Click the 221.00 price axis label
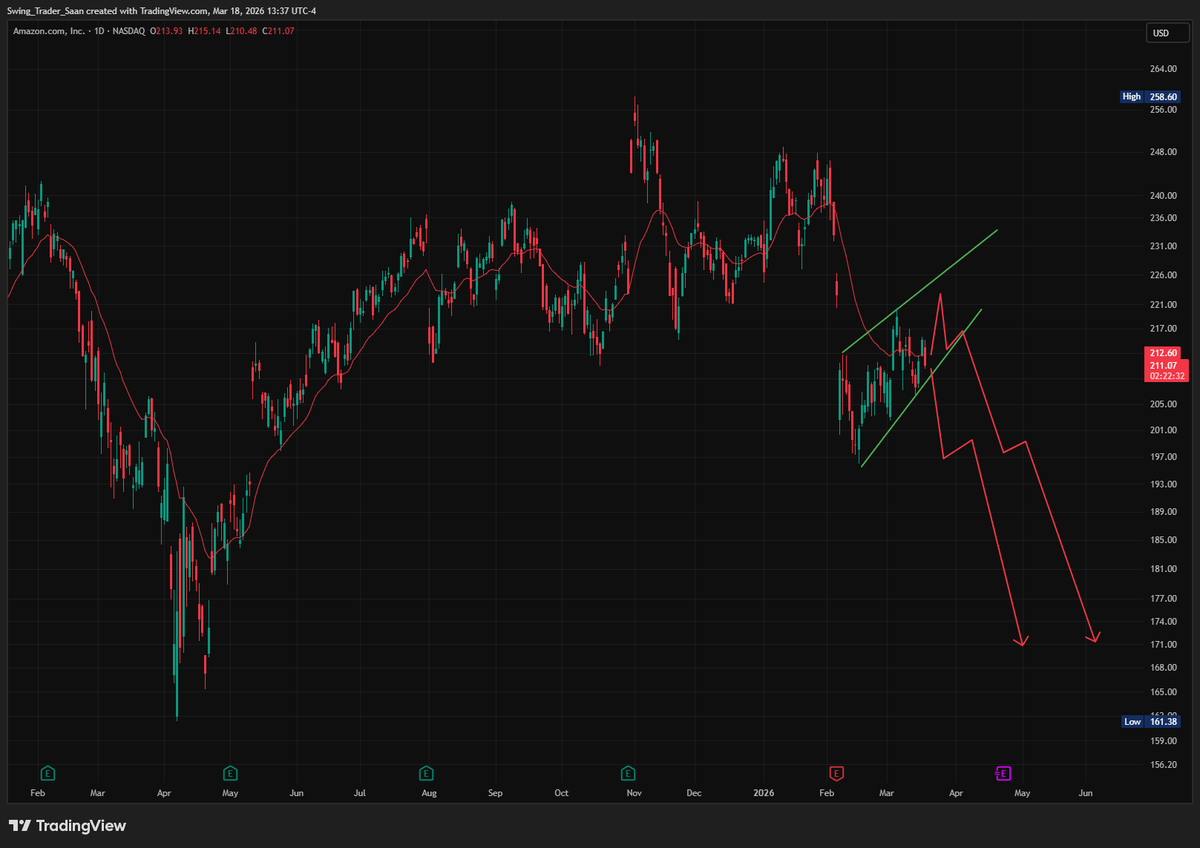 tap(1163, 304)
